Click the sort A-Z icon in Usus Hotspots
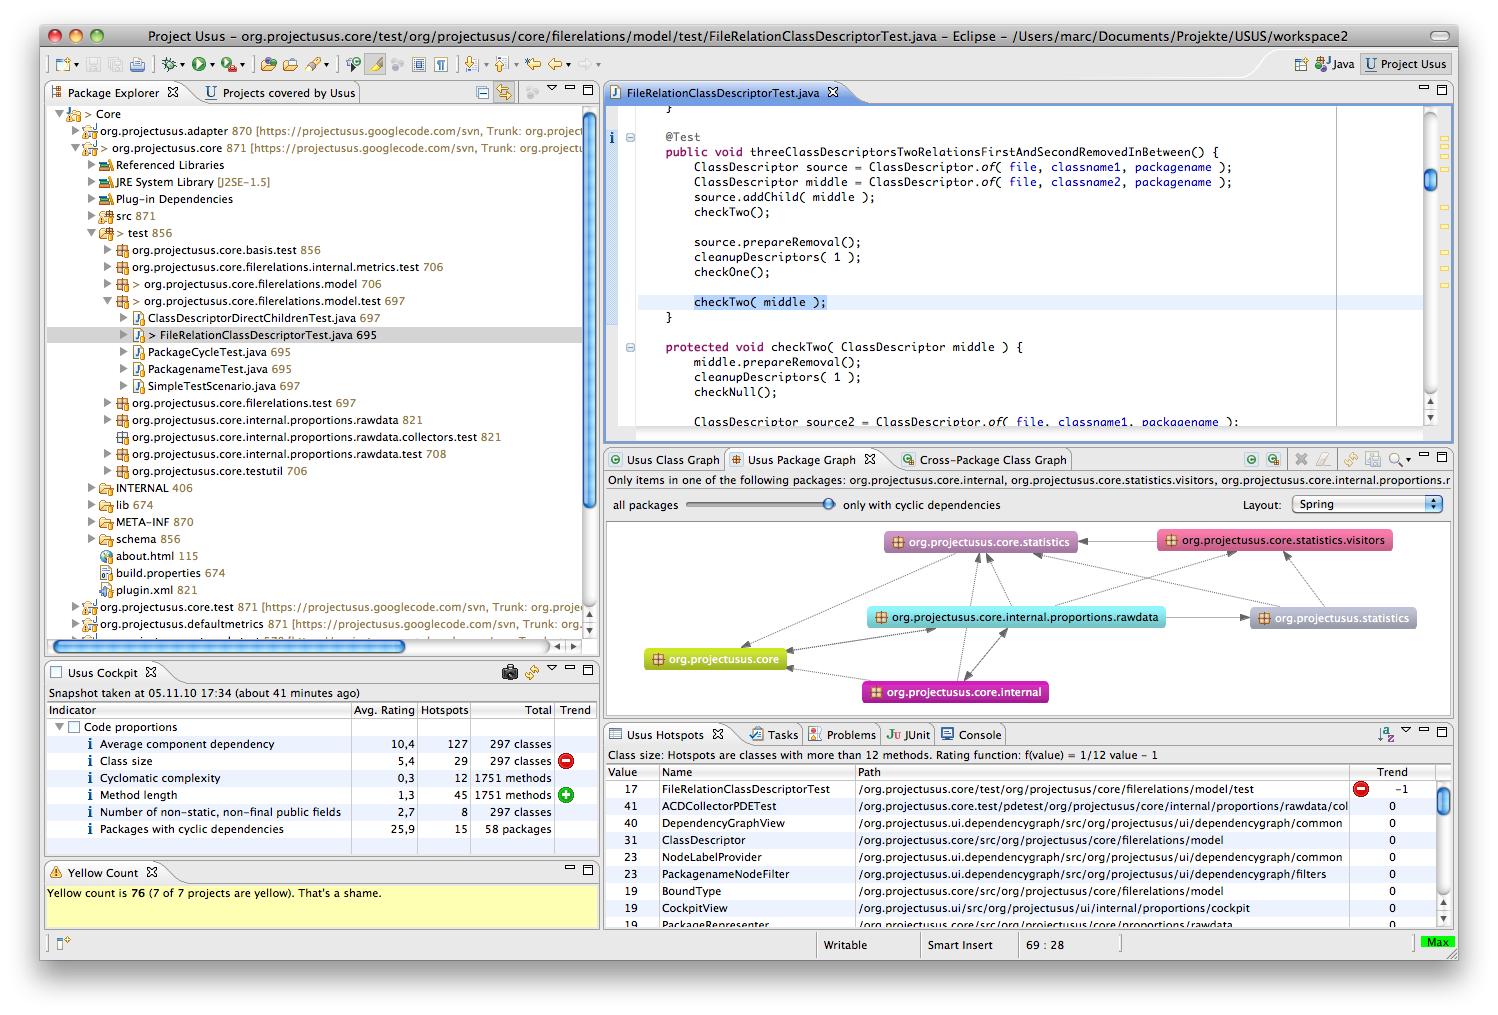The height and width of the screenshot is (1015, 1498). click(x=1386, y=734)
